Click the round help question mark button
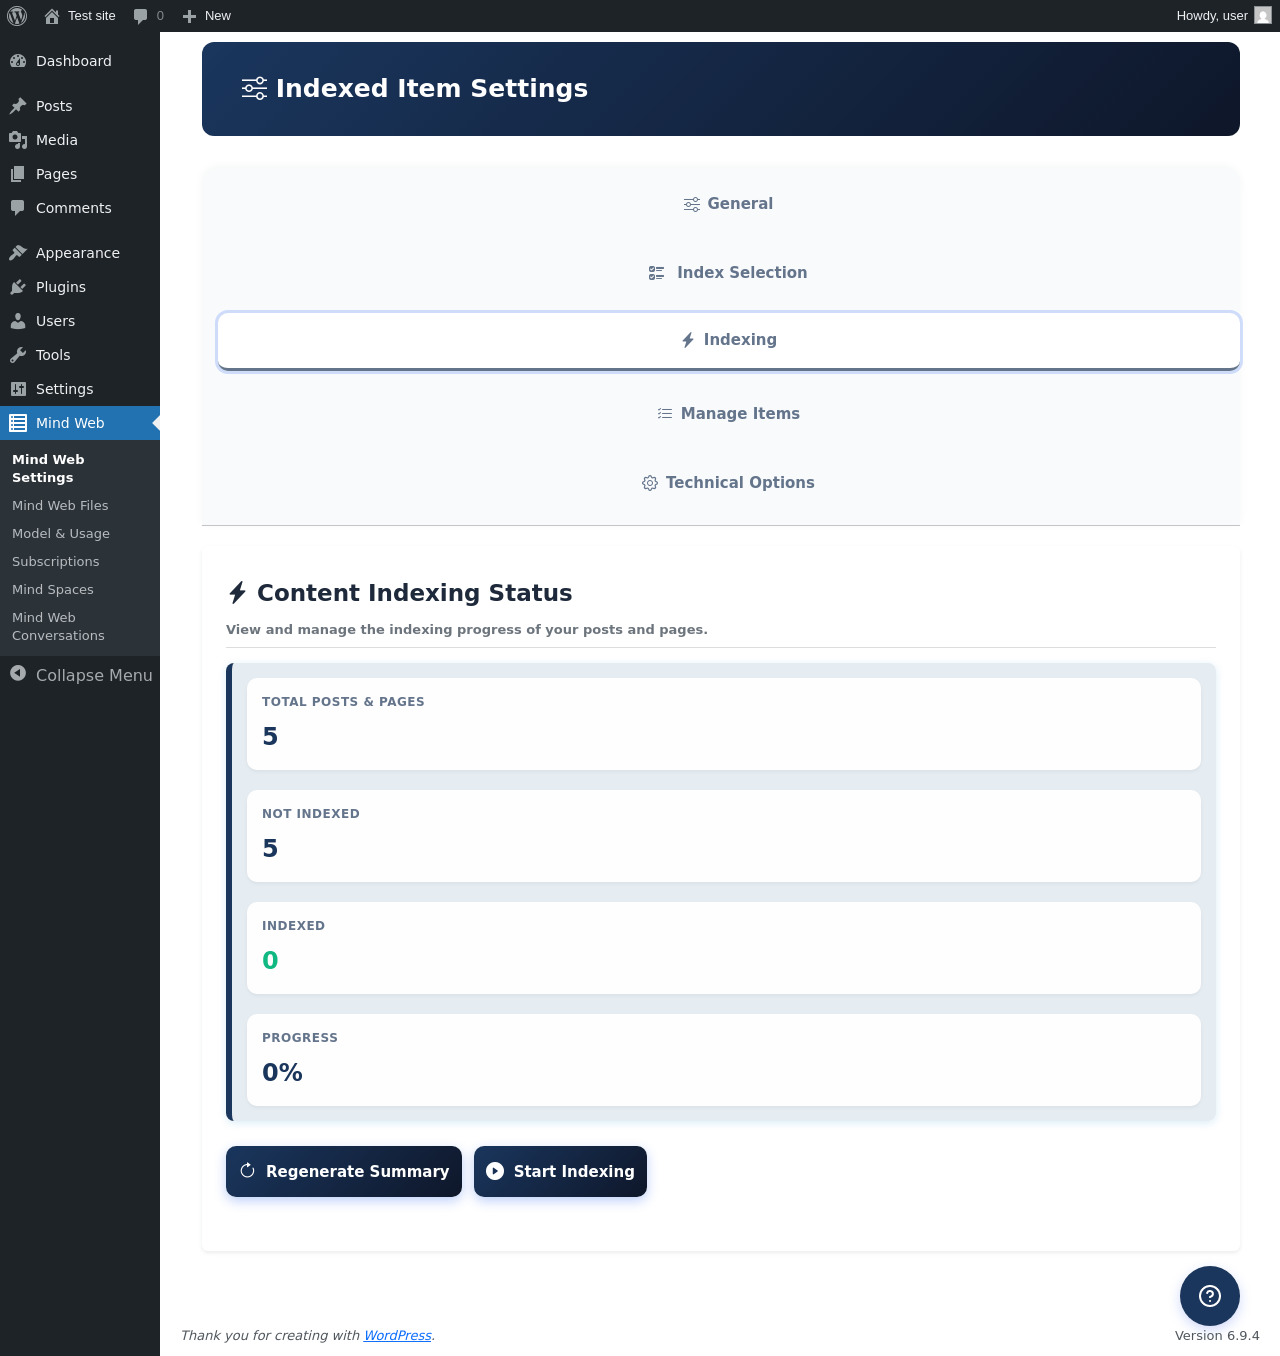This screenshot has height=1356, width=1280. coord(1209,1296)
